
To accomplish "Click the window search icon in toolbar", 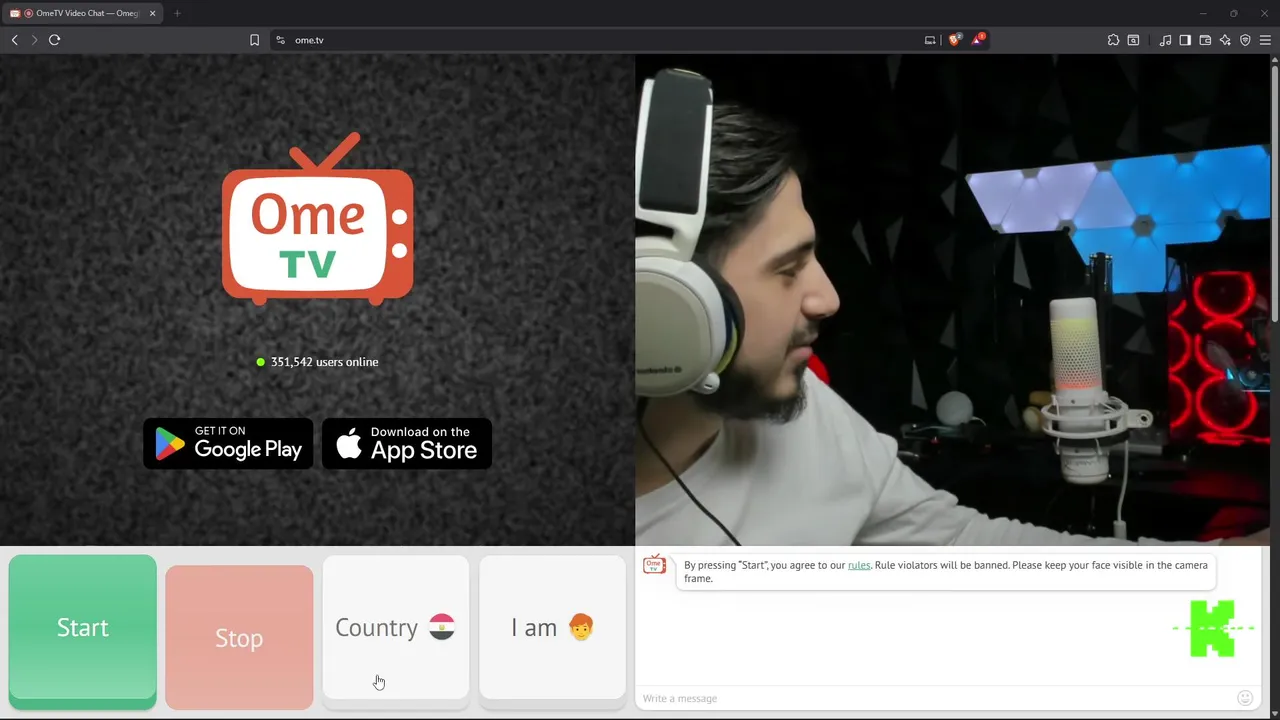I will point(1133,40).
